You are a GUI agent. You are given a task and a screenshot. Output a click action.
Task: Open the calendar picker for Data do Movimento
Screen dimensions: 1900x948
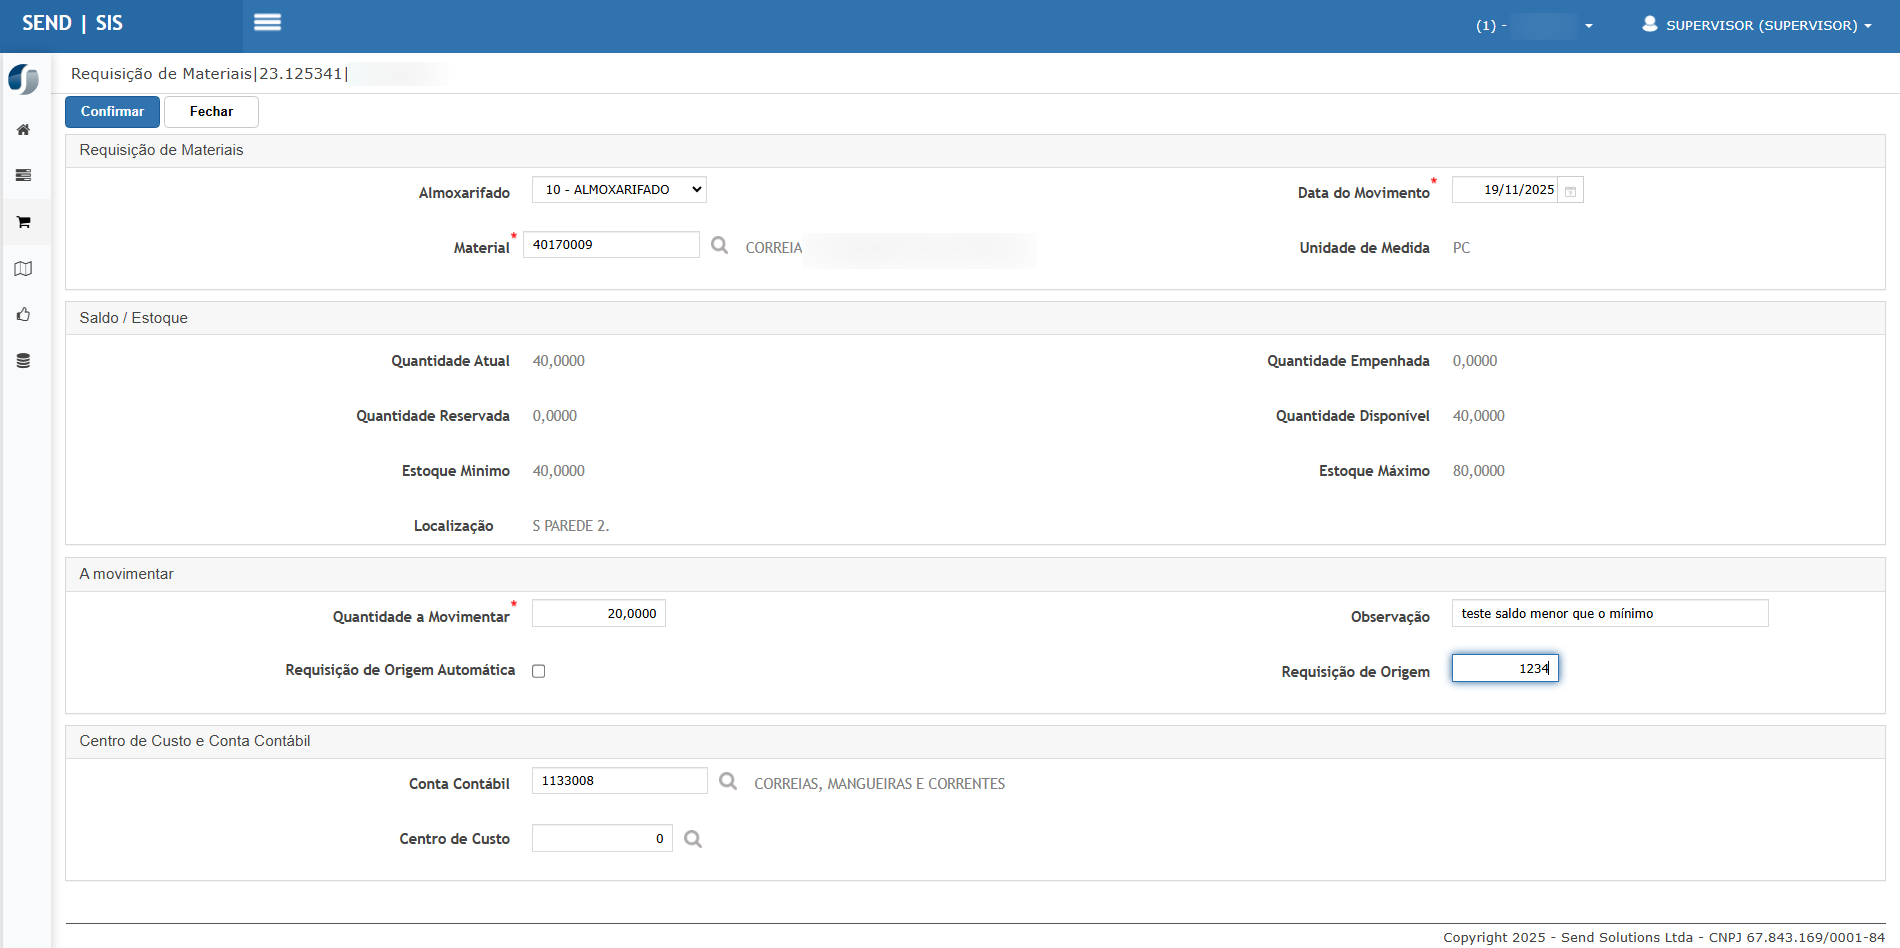coord(1570,191)
